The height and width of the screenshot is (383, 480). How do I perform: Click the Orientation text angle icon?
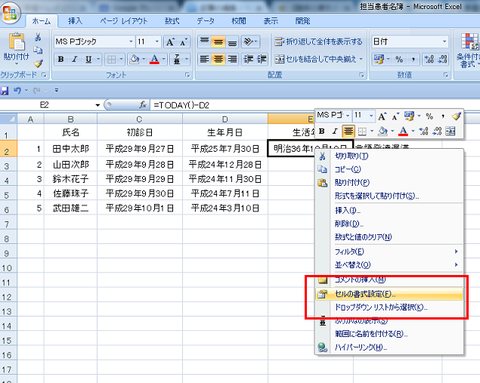point(248,42)
